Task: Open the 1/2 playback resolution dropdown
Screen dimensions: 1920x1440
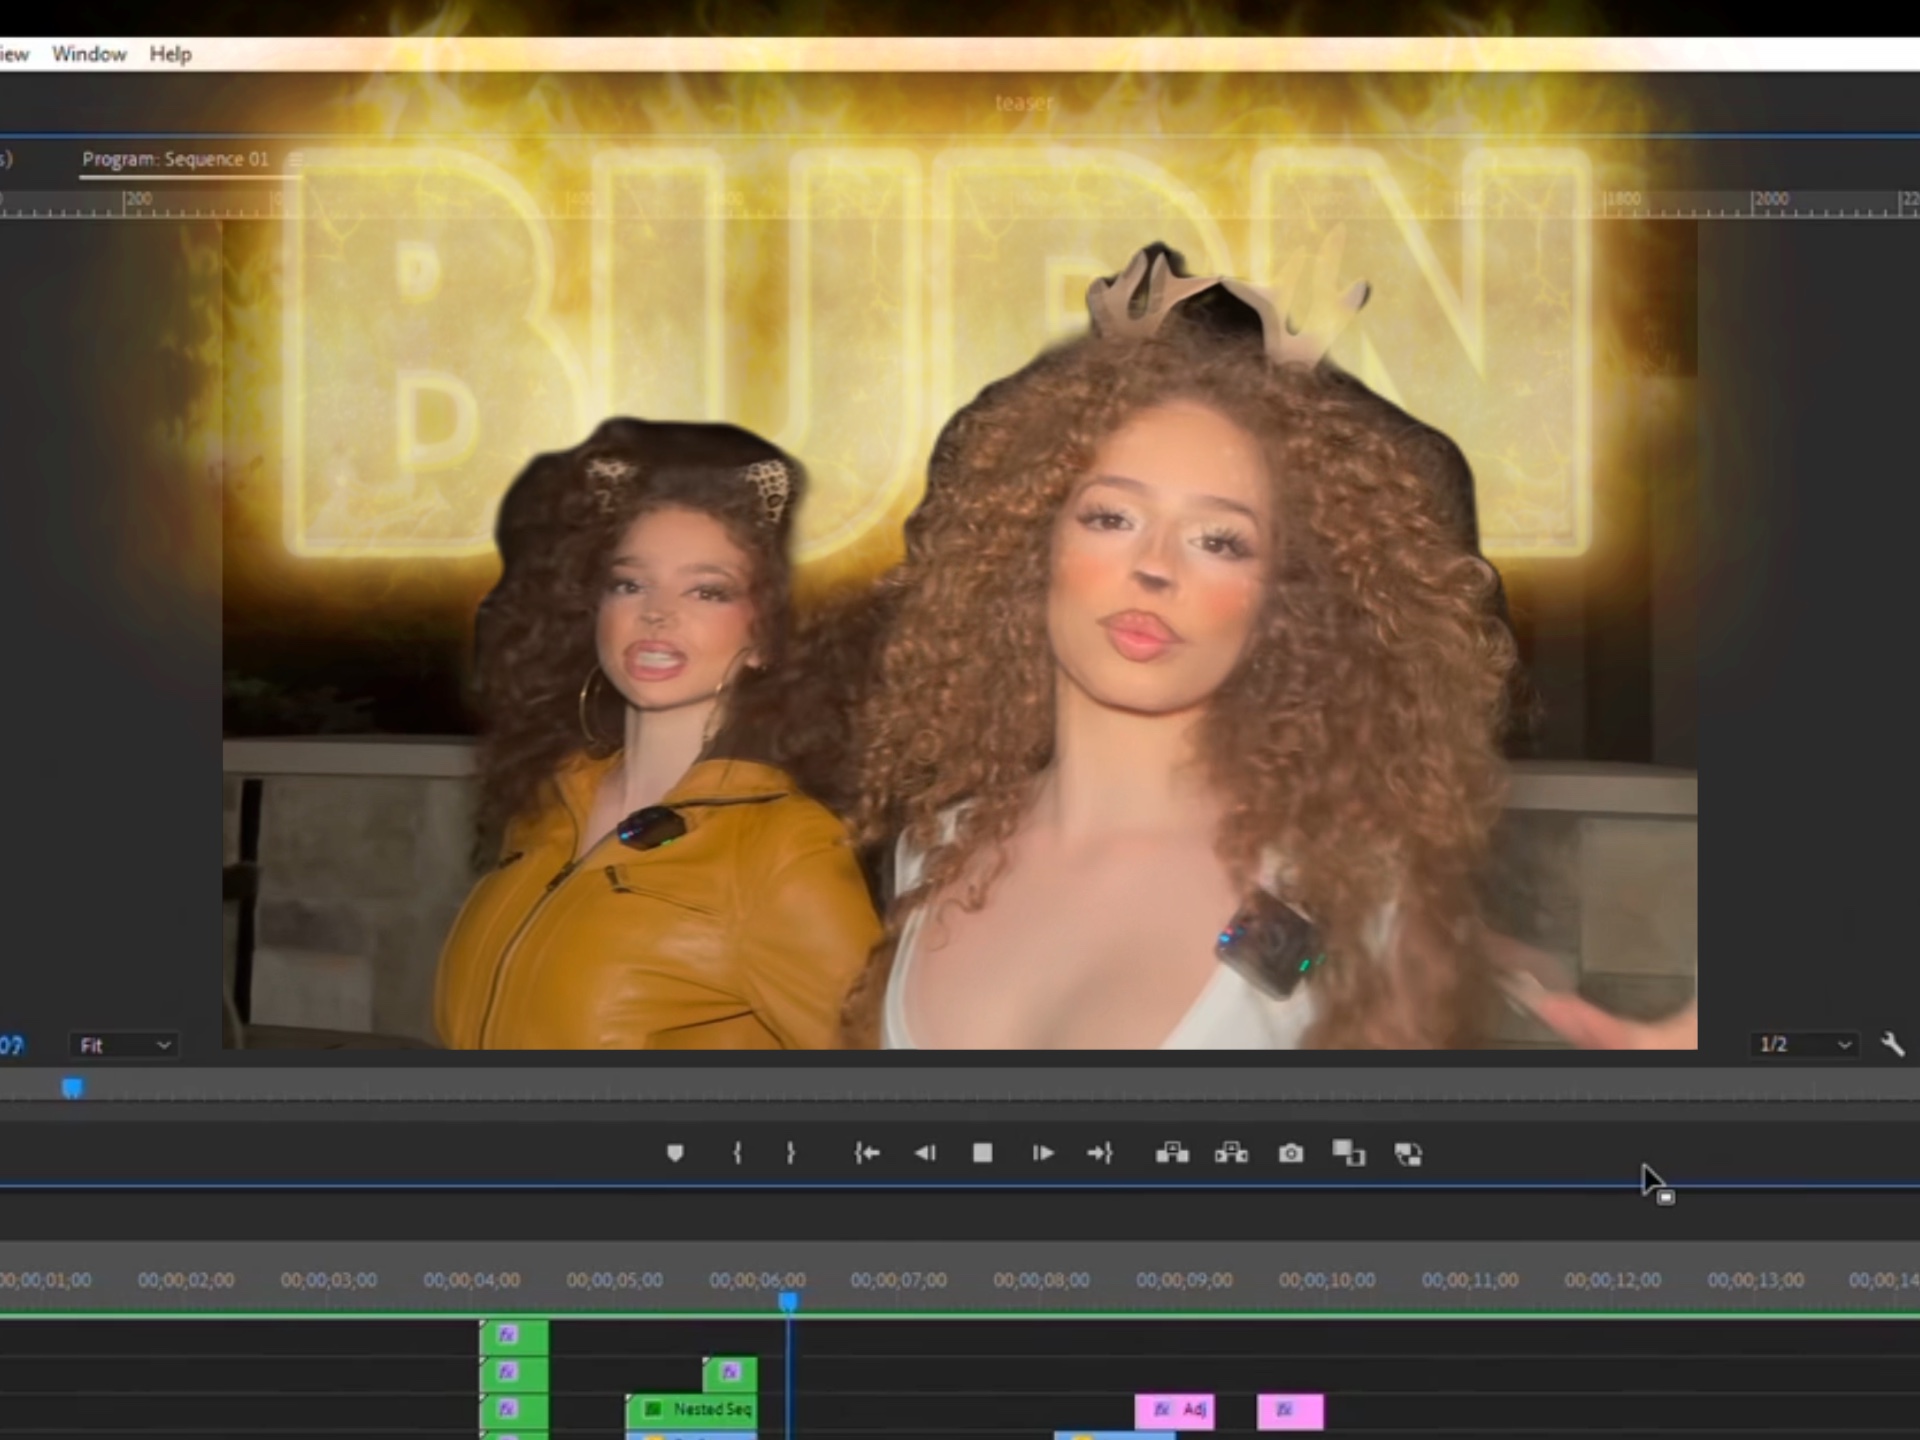Action: pyautogui.click(x=1803, y=1044)
